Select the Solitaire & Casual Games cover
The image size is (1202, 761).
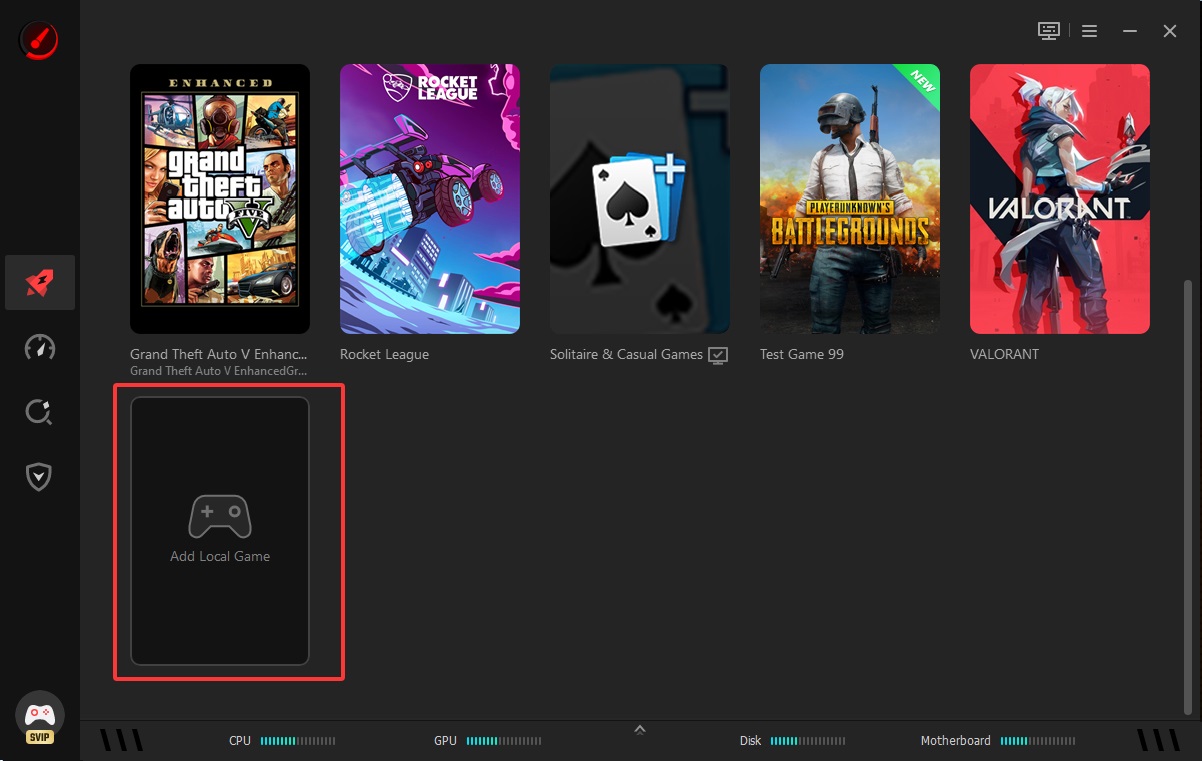click(640, 199)
